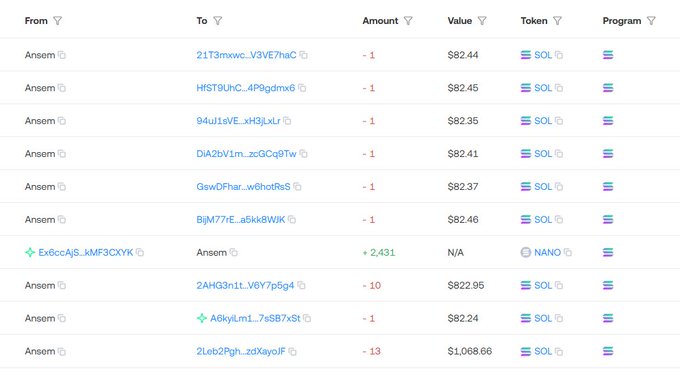Click the To column header

coord(202,21)
